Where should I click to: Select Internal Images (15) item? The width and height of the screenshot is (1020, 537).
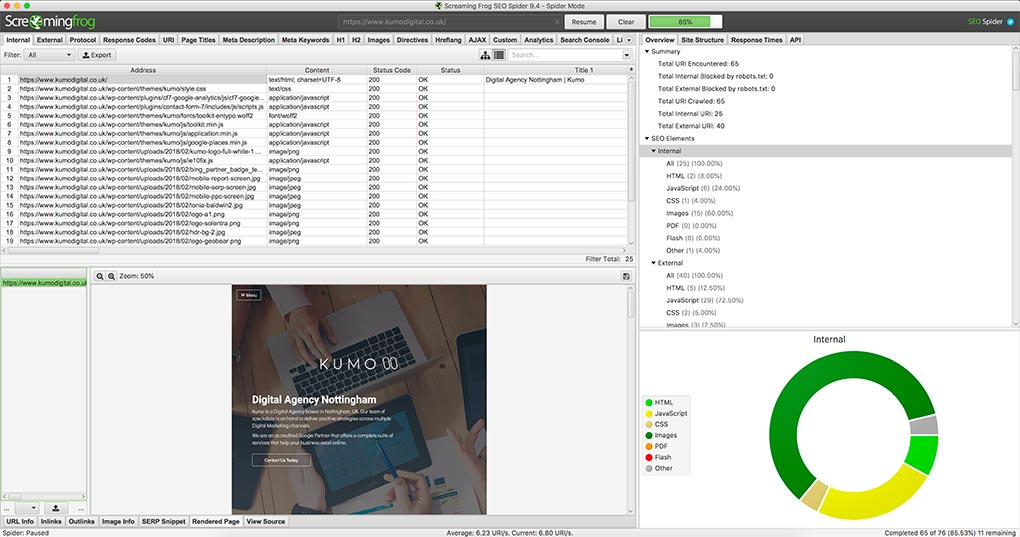click(699, 213)
